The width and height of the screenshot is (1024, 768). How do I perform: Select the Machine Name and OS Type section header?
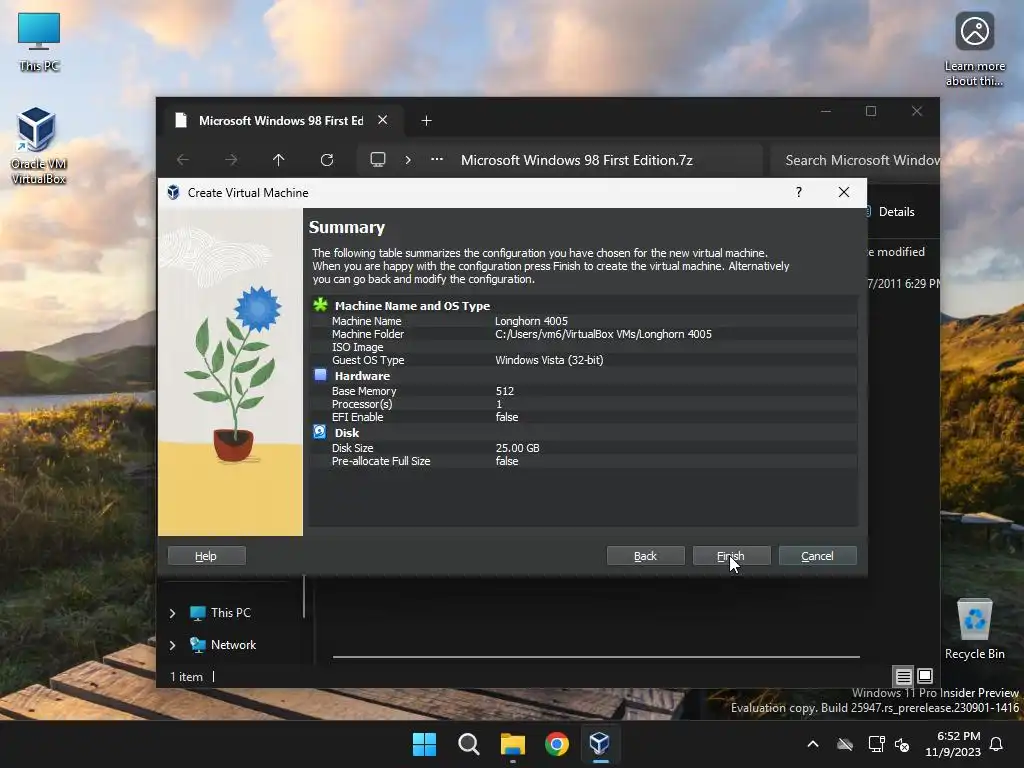coord(412,306)
